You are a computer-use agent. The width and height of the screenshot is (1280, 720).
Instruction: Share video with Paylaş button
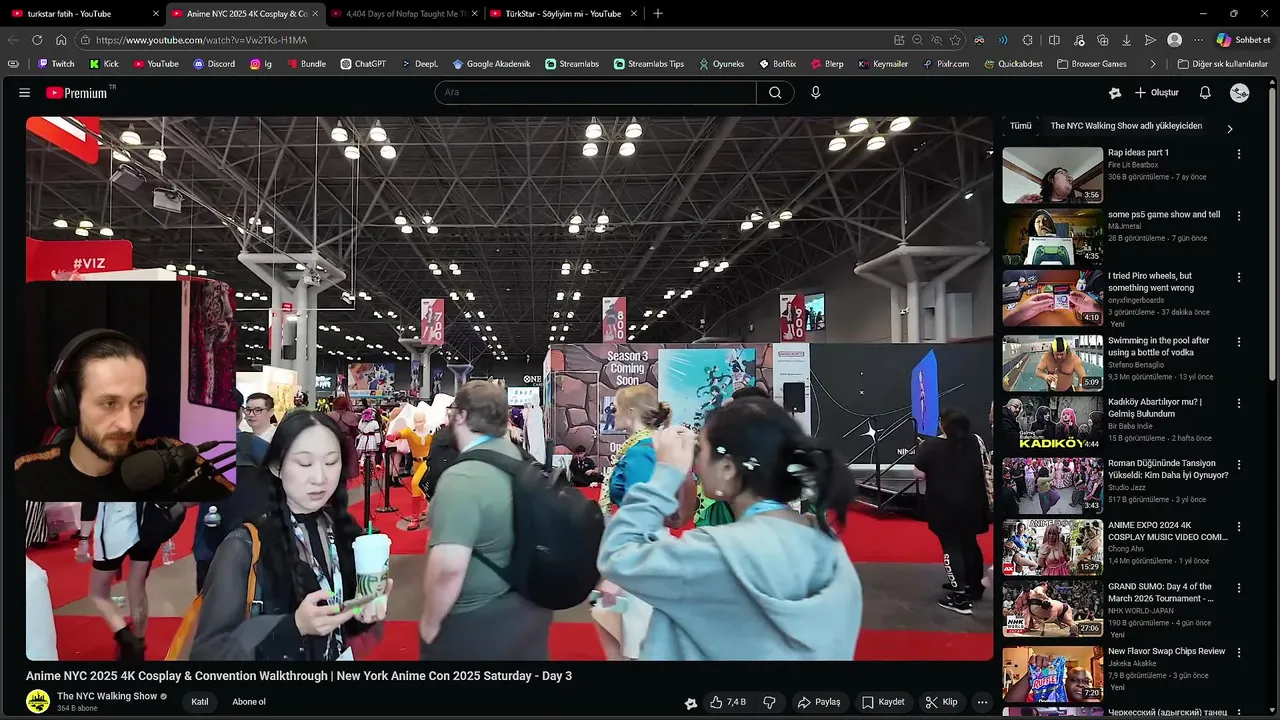pyautogui.click(x=818, y=702)
